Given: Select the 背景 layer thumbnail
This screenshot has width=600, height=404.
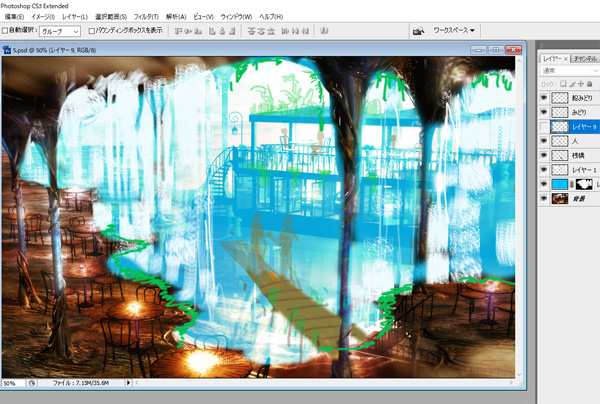Looking at the screenshot, I should 559,199.
